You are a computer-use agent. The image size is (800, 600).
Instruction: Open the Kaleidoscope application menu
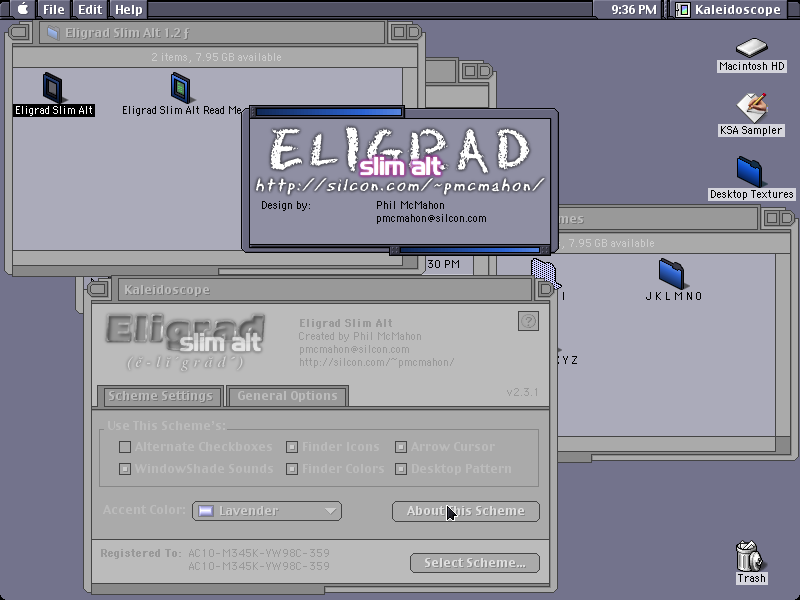pos(729,10)
